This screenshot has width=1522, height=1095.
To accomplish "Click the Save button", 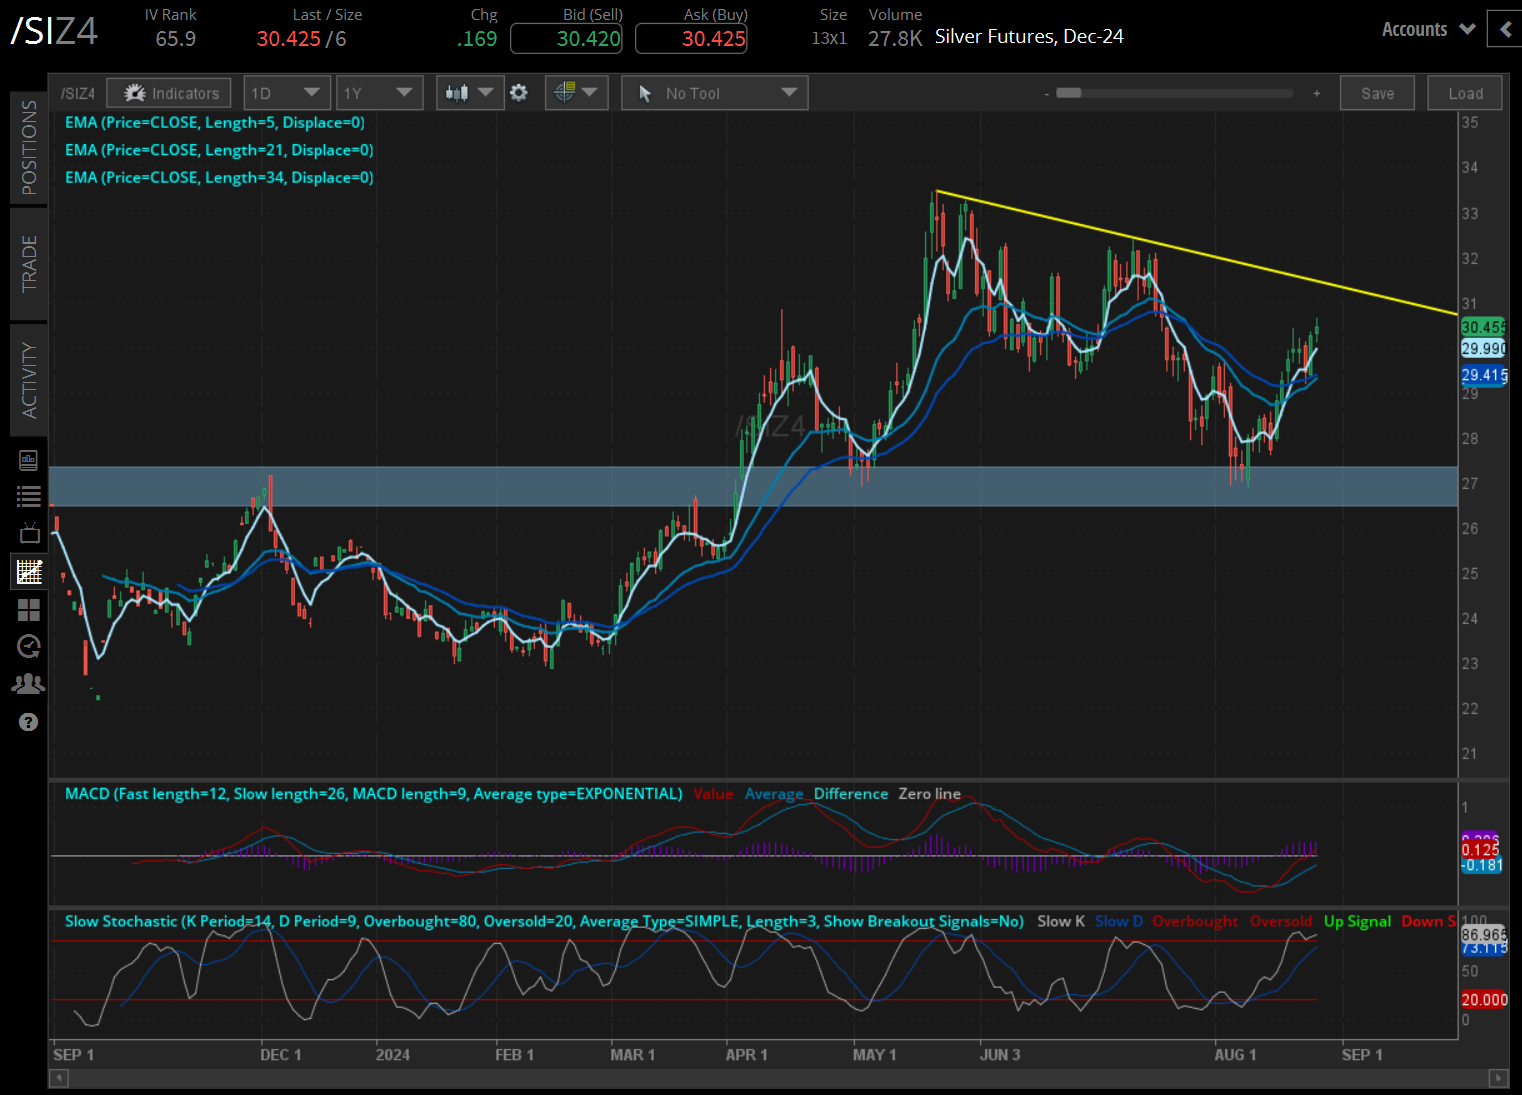I will (1377, 93).
